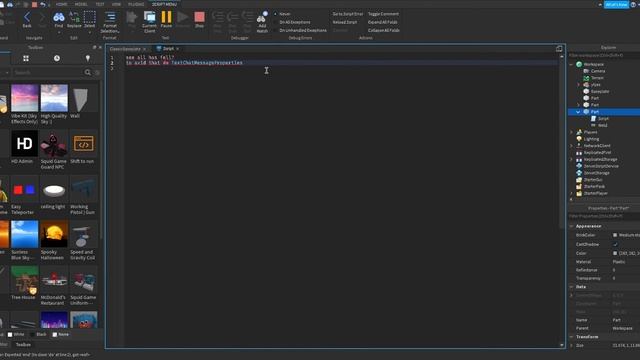The width and height of the screenshot is (640, 360).
Task: Select the Baseplate item in Explorer
Action: click(599, 91)
